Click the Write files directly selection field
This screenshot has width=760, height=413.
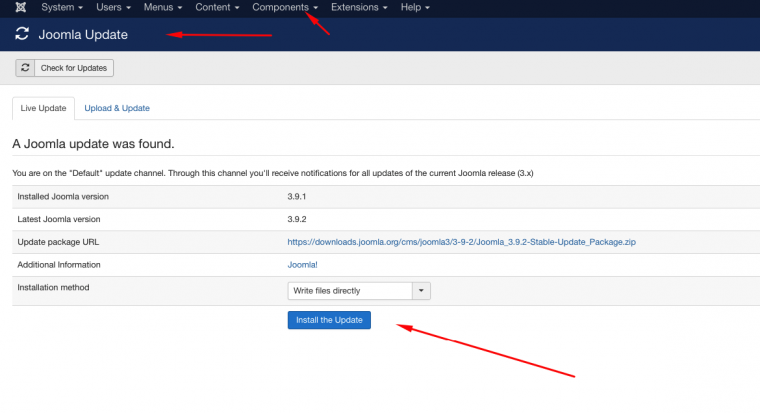click(x=349, y=291)
